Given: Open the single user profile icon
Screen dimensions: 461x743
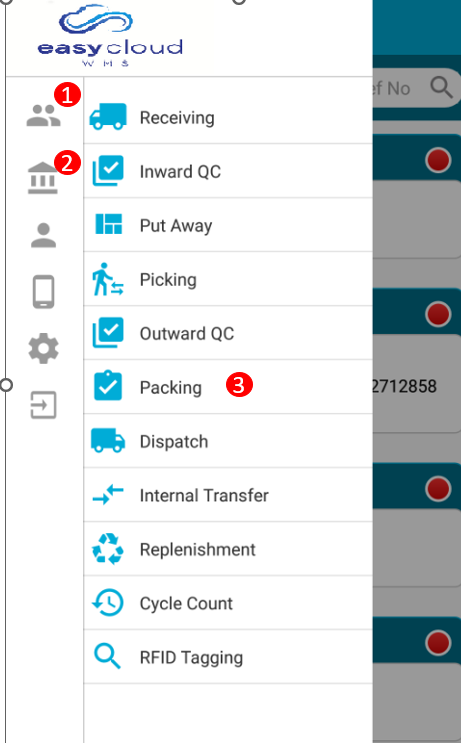Looking at the screenshot, I should pos(44,235).
